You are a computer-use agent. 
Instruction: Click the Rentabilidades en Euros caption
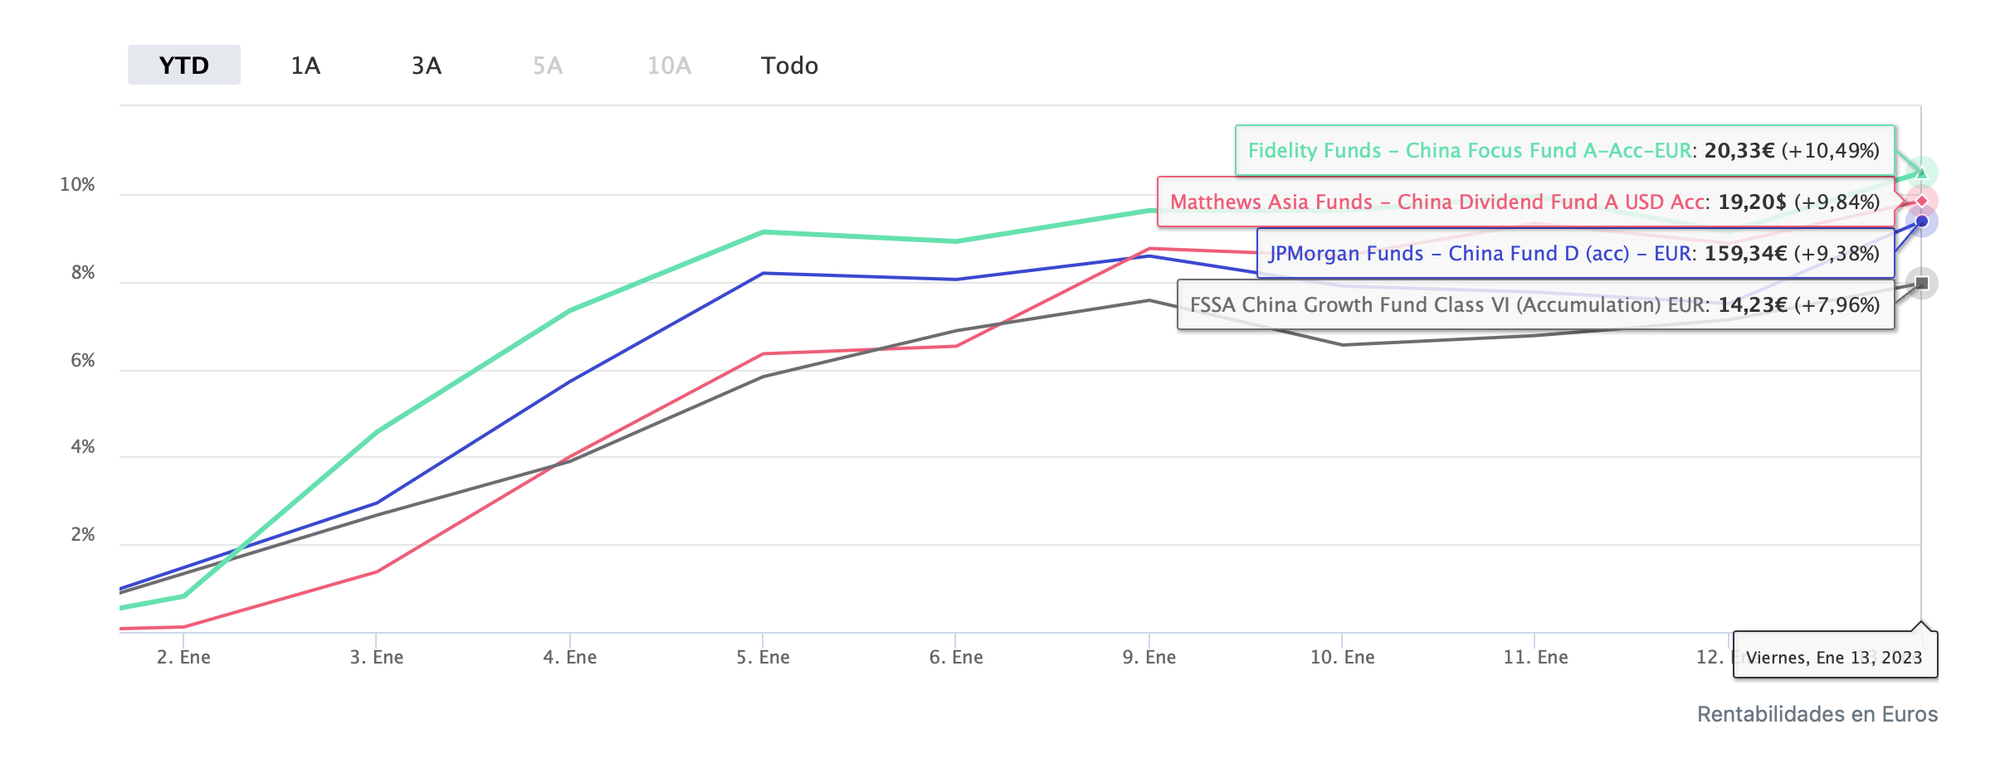coord(1817,714)
